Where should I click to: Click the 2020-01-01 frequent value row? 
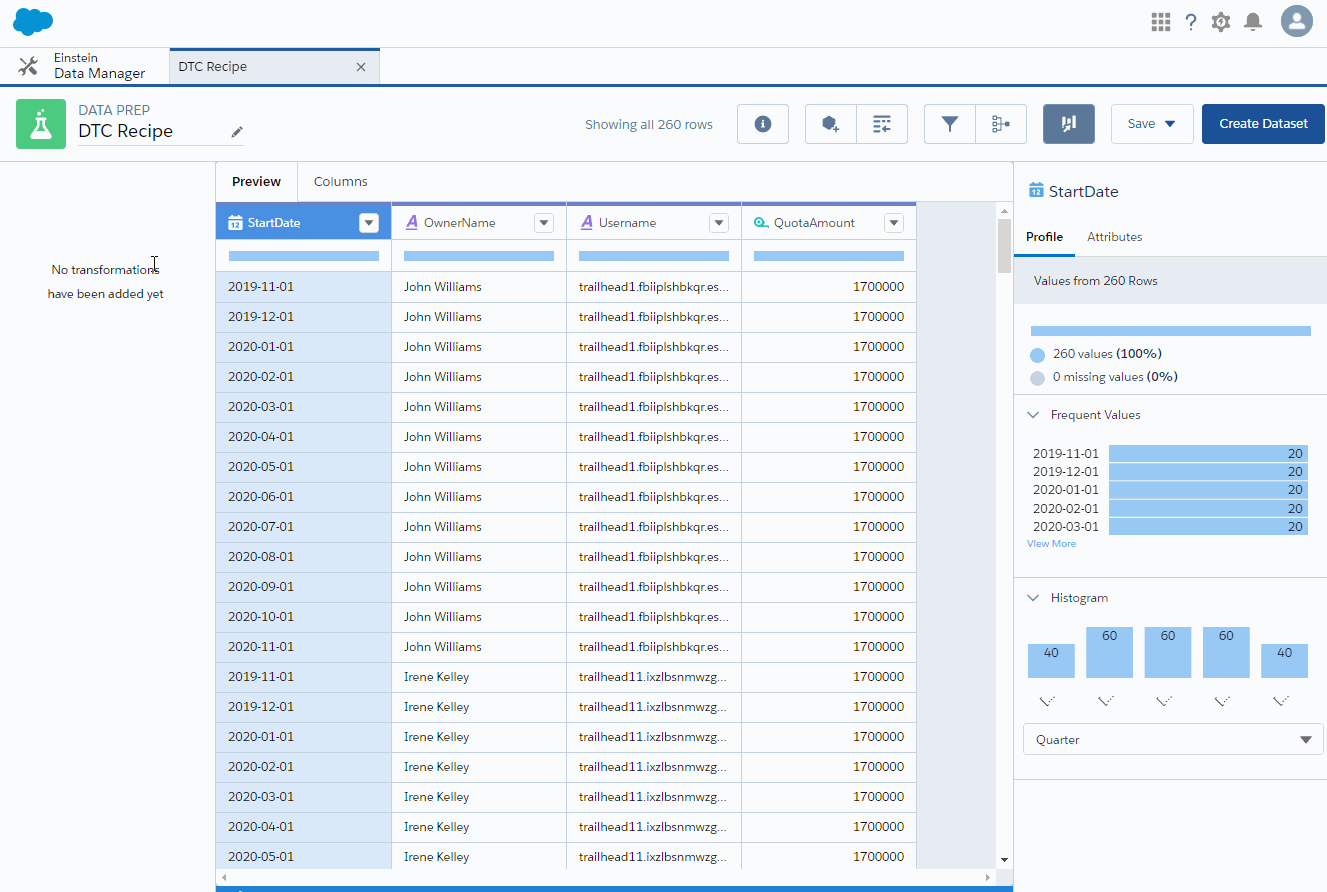(x=1170, y=490)
